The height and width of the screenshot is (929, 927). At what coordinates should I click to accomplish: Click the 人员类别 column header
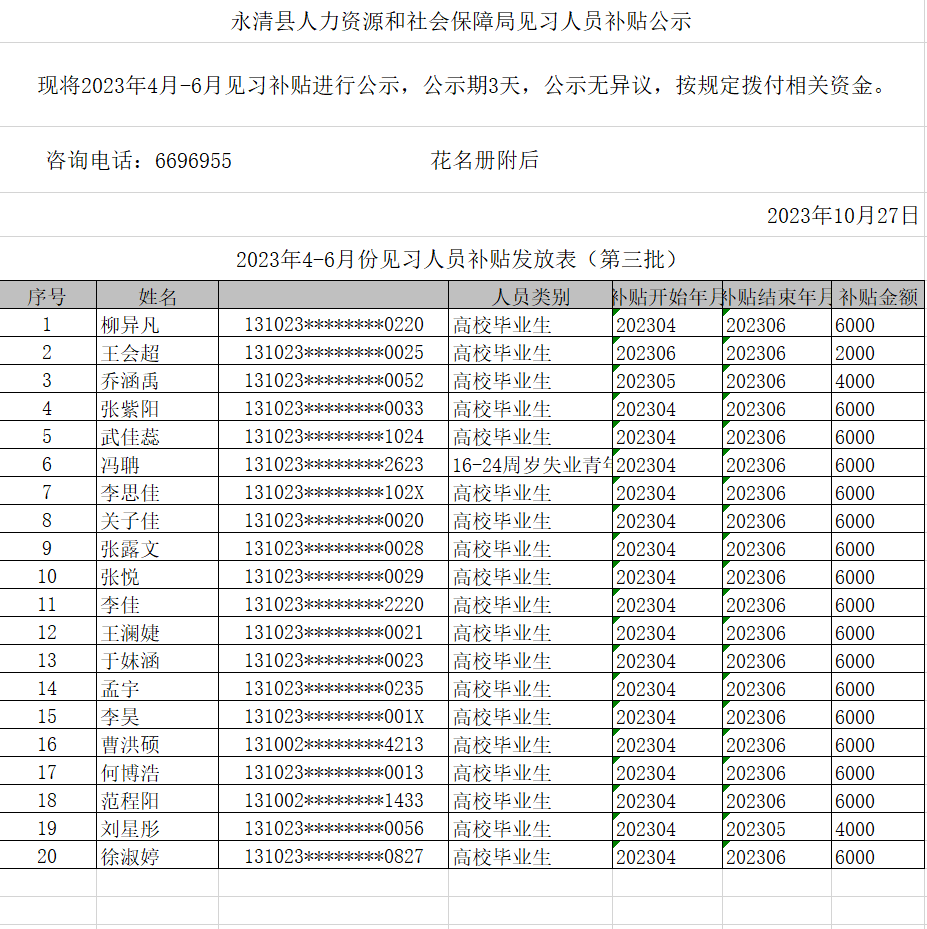[x=531, y=296]
